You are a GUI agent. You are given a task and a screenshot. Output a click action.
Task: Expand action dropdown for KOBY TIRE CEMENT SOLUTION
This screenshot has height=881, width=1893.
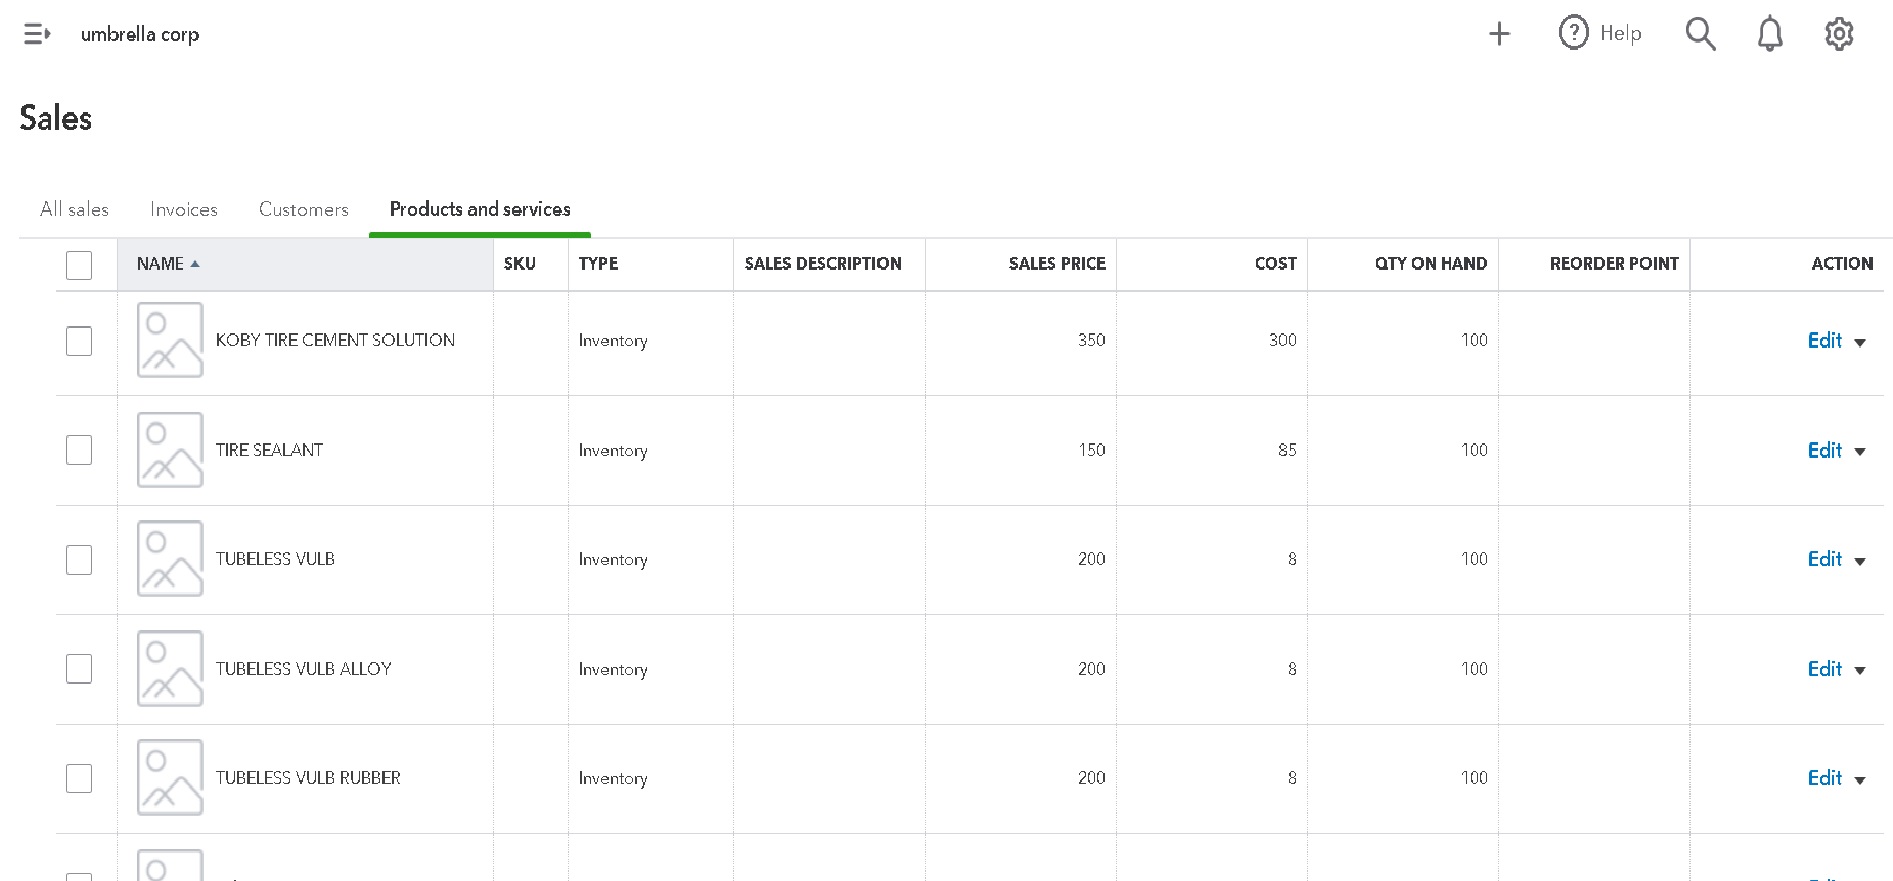[1860, 342]
